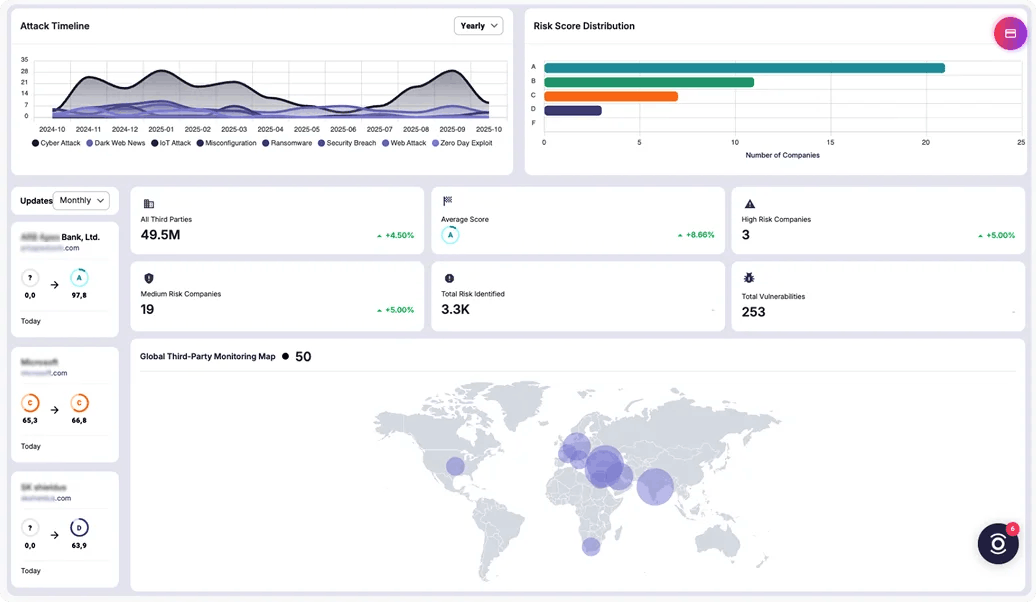Open the Bank, Ltd. update card title

[60, 237]
